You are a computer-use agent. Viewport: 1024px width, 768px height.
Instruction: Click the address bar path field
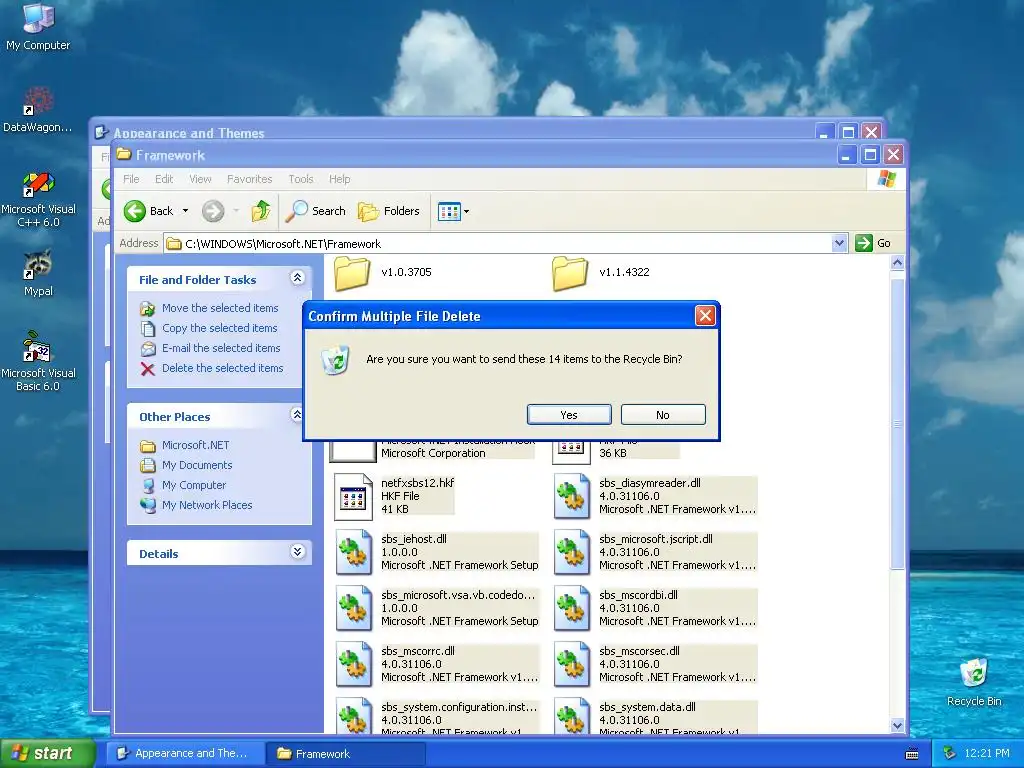tap(498, 244)
